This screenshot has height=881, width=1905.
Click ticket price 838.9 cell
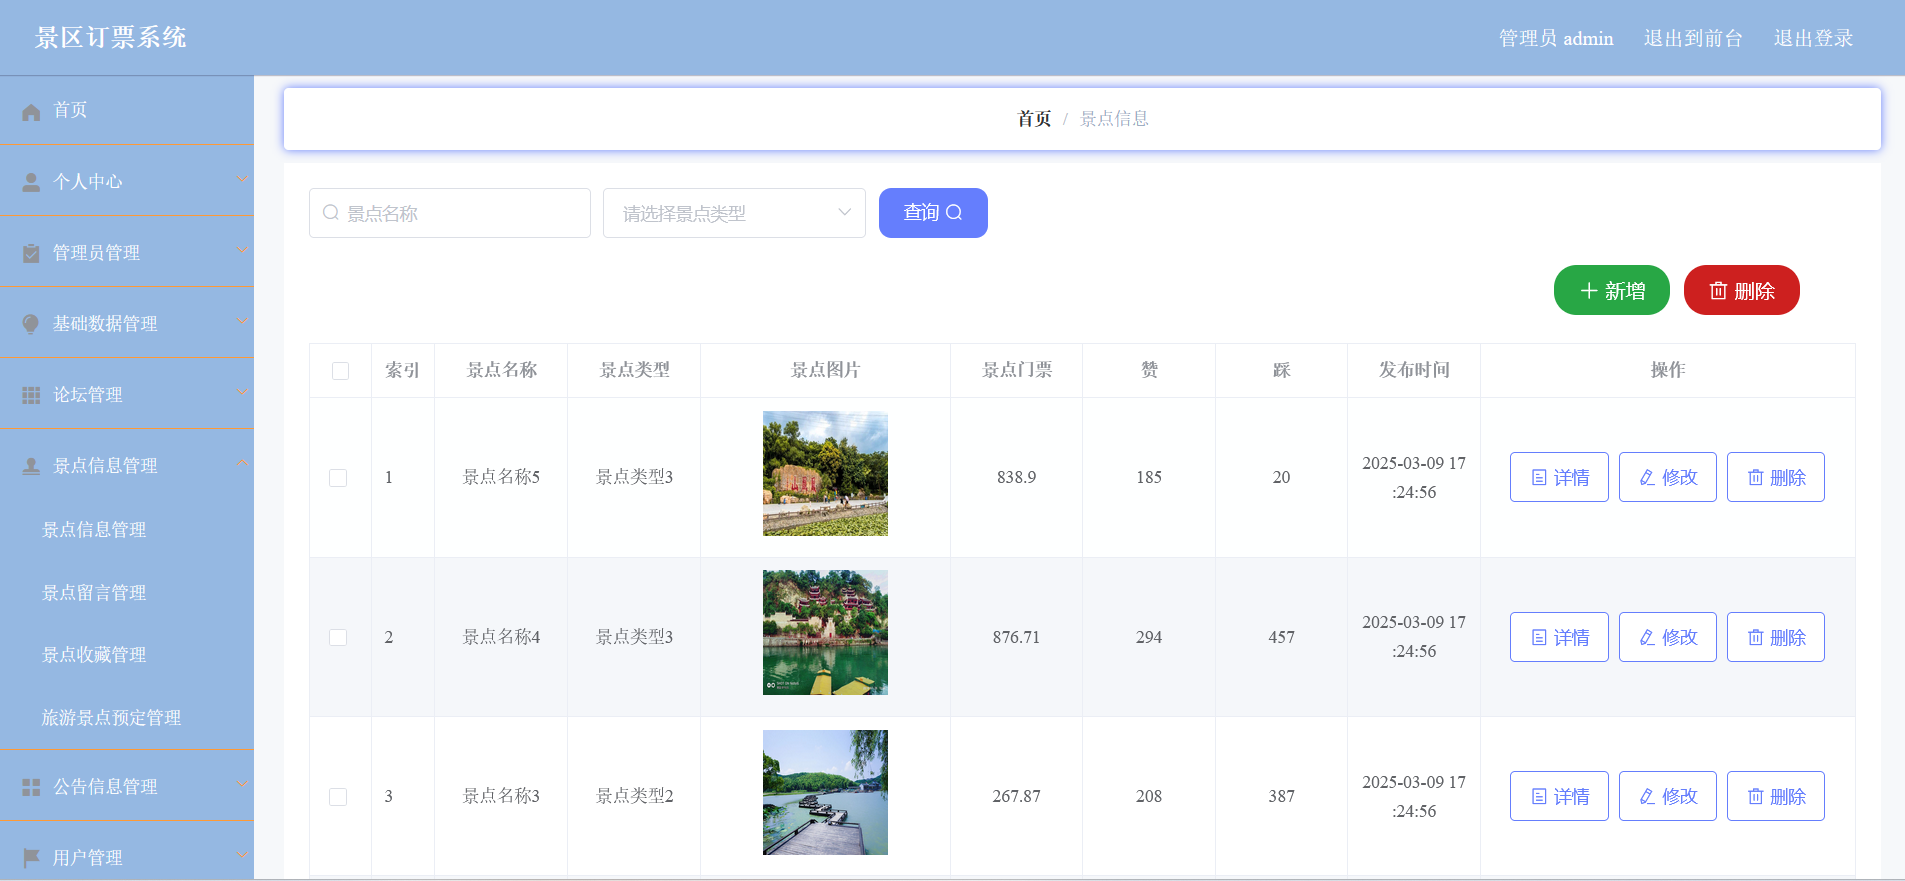click(x=1016, y=478)
